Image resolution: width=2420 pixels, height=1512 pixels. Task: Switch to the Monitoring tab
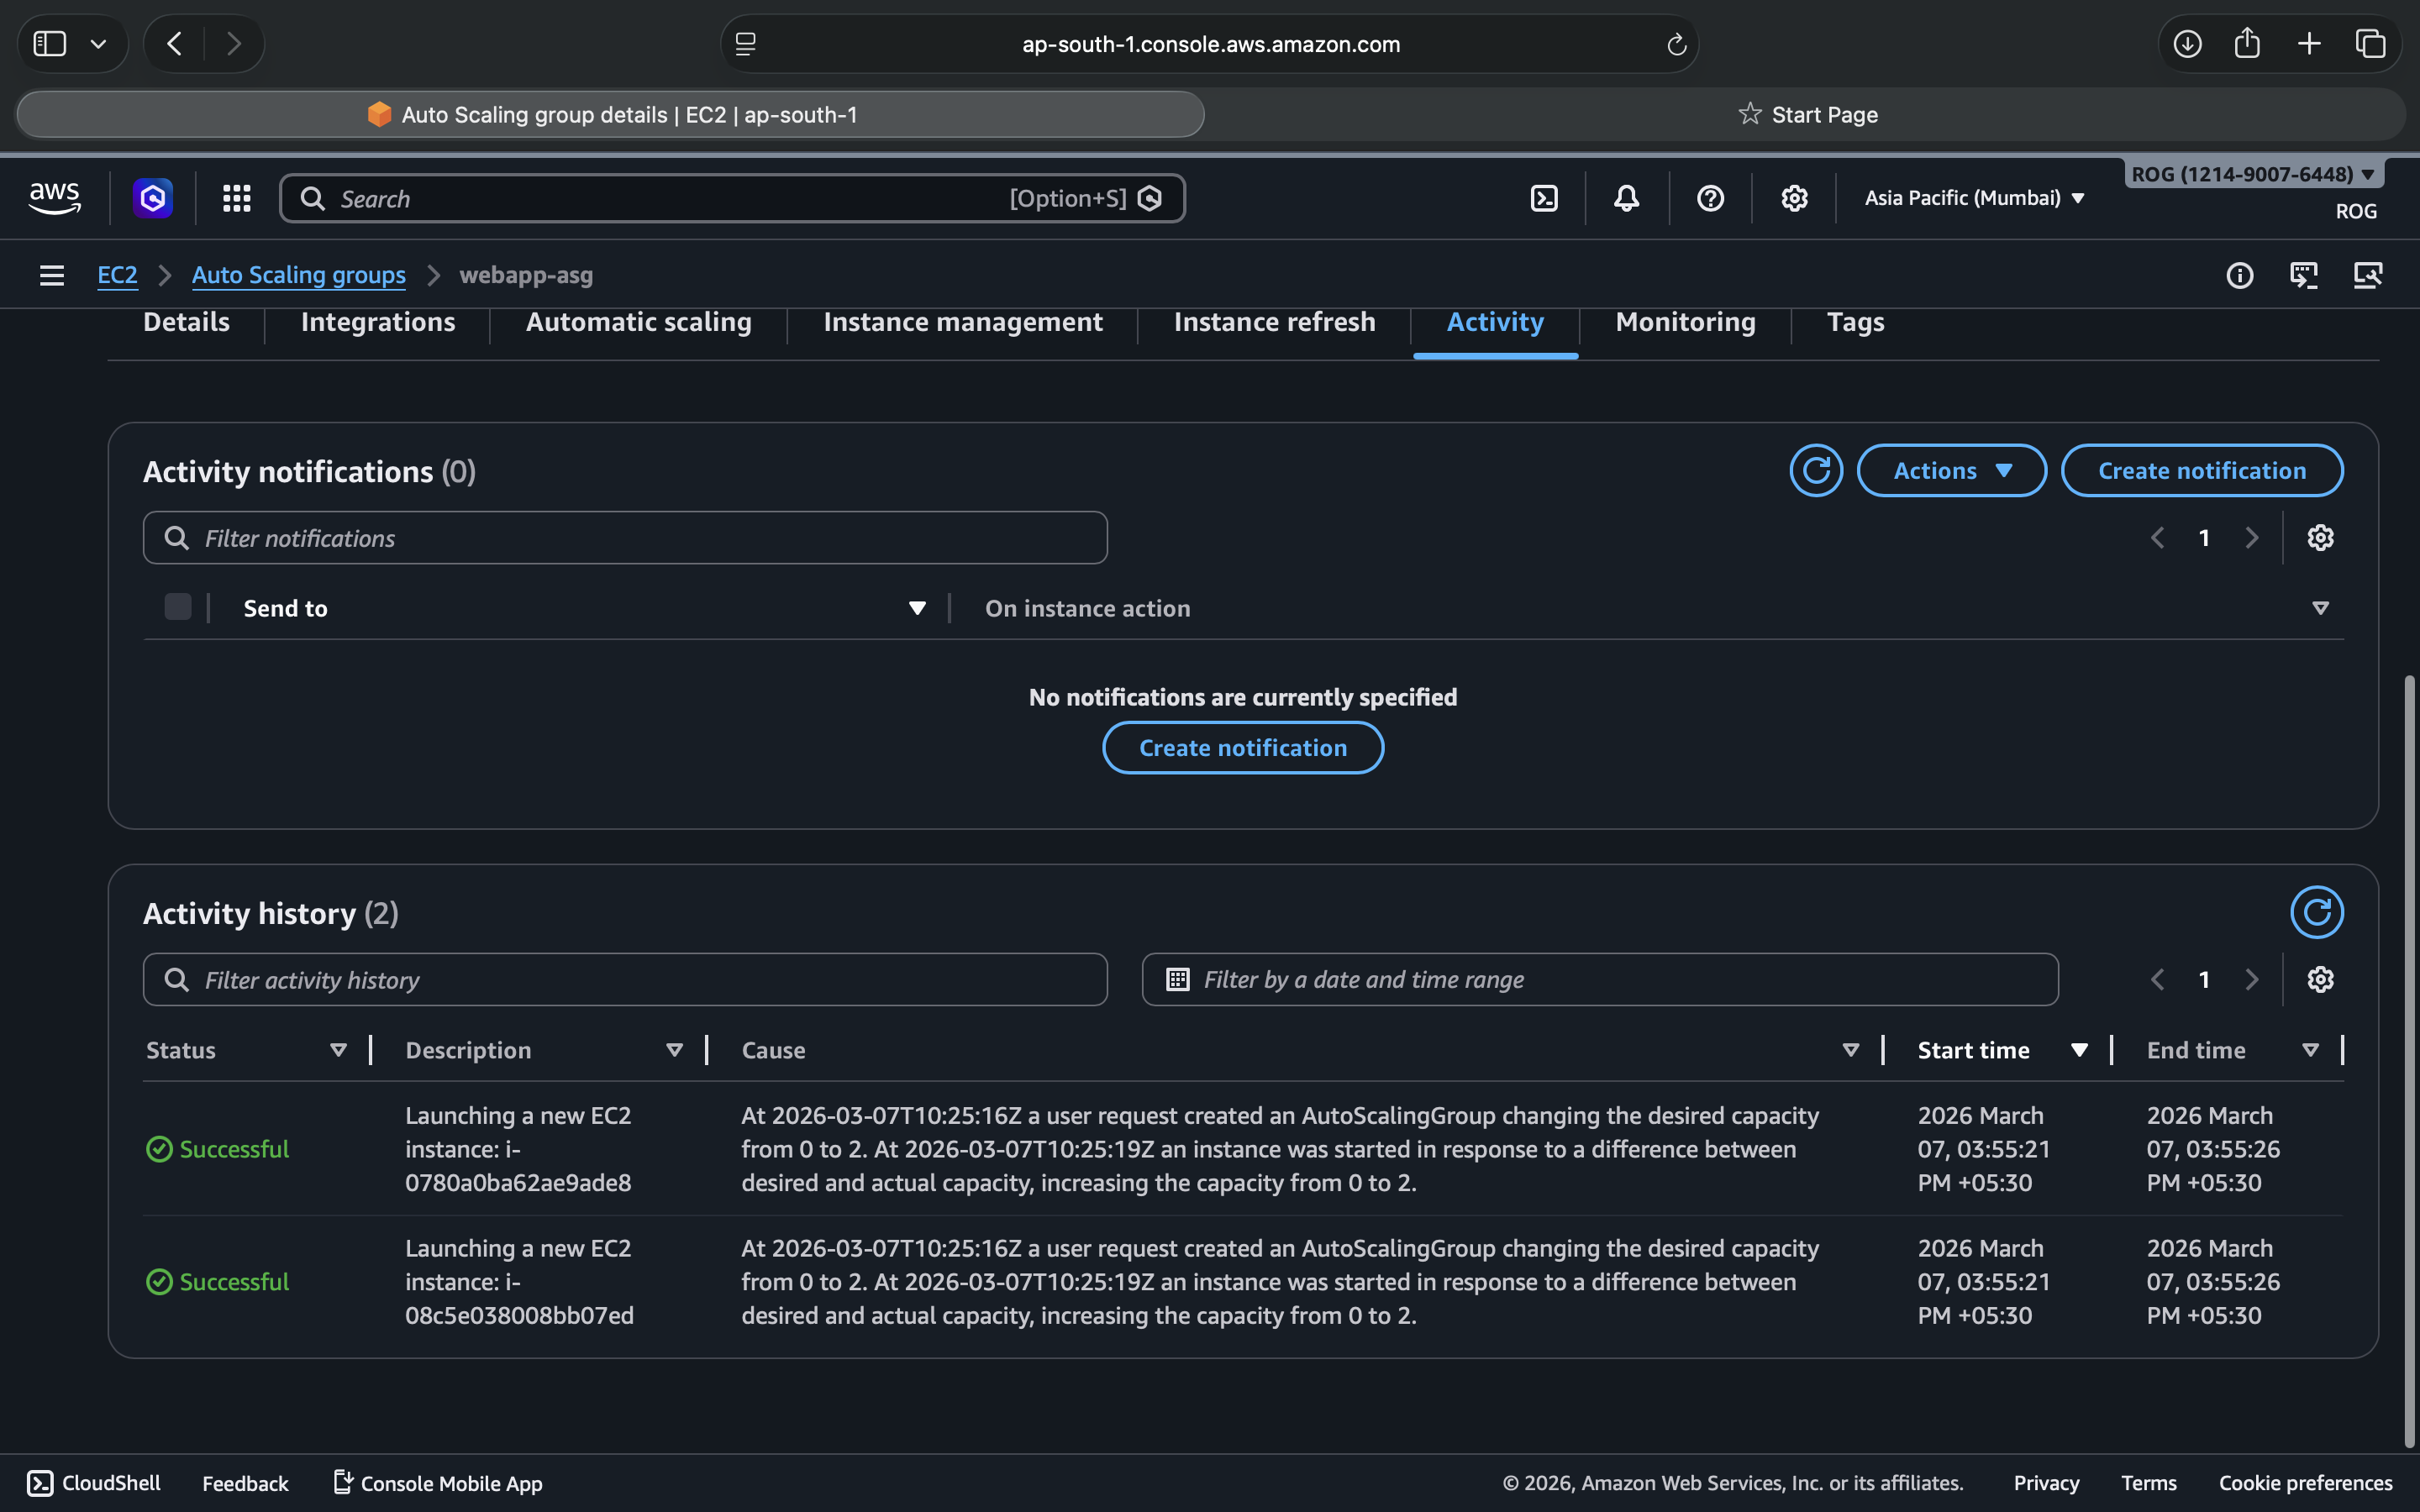[1685, 322]
